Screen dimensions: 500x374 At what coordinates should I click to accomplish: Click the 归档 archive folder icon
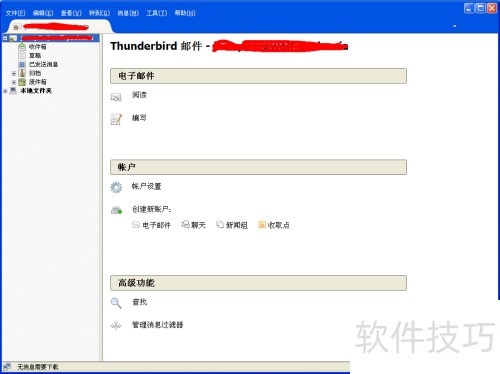22,73
